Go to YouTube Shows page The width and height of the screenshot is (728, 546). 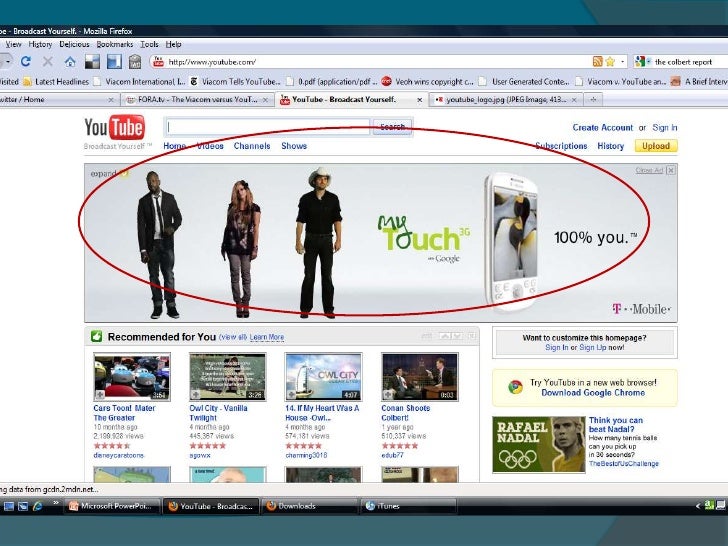294,146
